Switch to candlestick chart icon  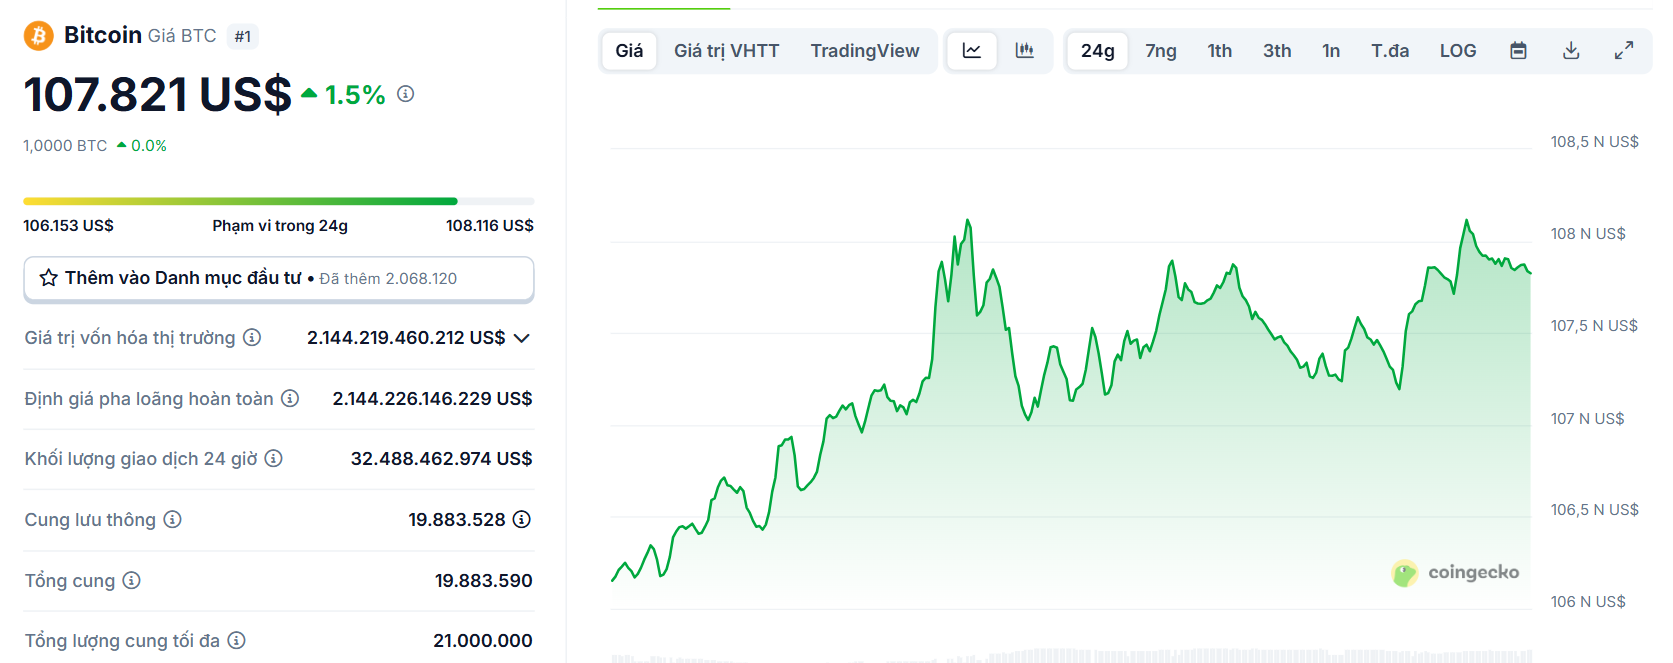(x=1024, y=51)
